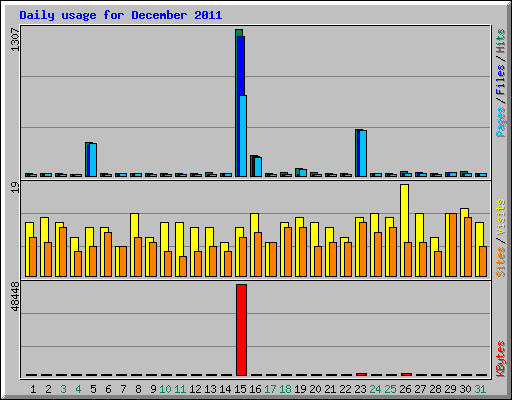Screen dimensions: 512x400
Task: Click the blue "Files" legend label
Action: coord(501,80)
